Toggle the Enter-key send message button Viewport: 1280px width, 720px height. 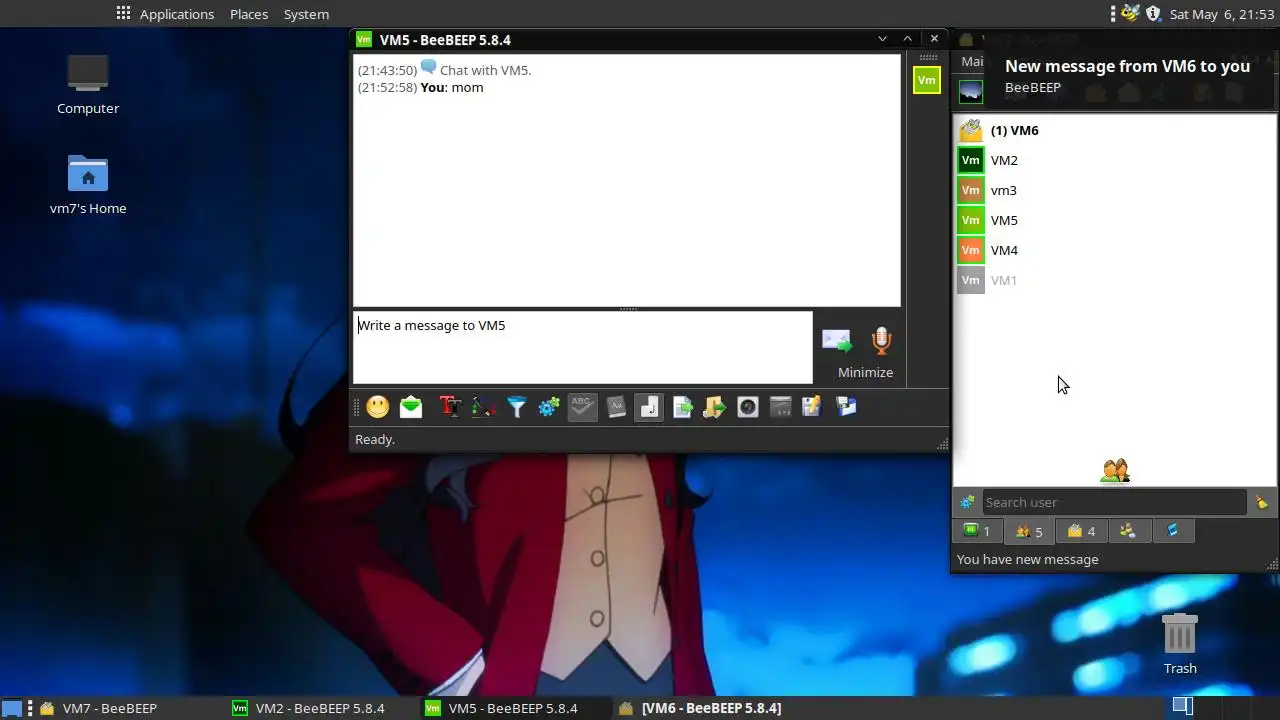649,407
